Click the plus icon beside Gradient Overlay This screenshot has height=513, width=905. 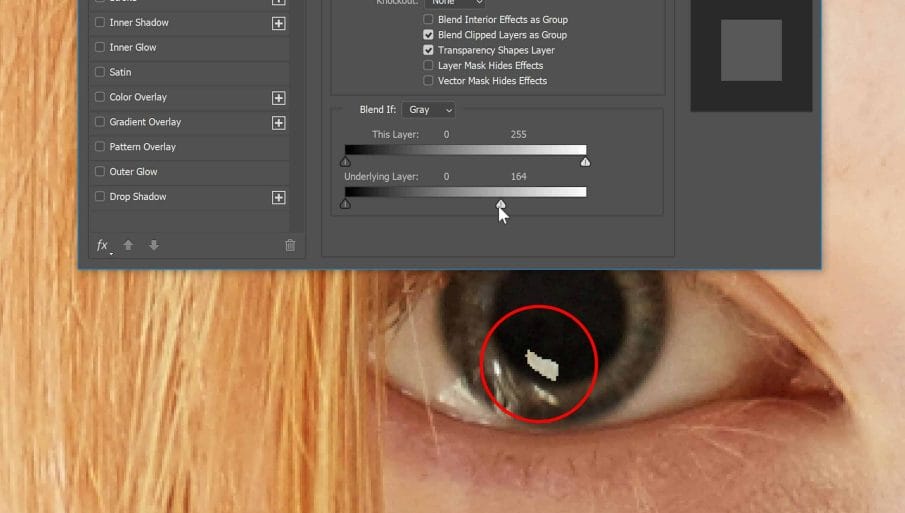pos(279,123)
